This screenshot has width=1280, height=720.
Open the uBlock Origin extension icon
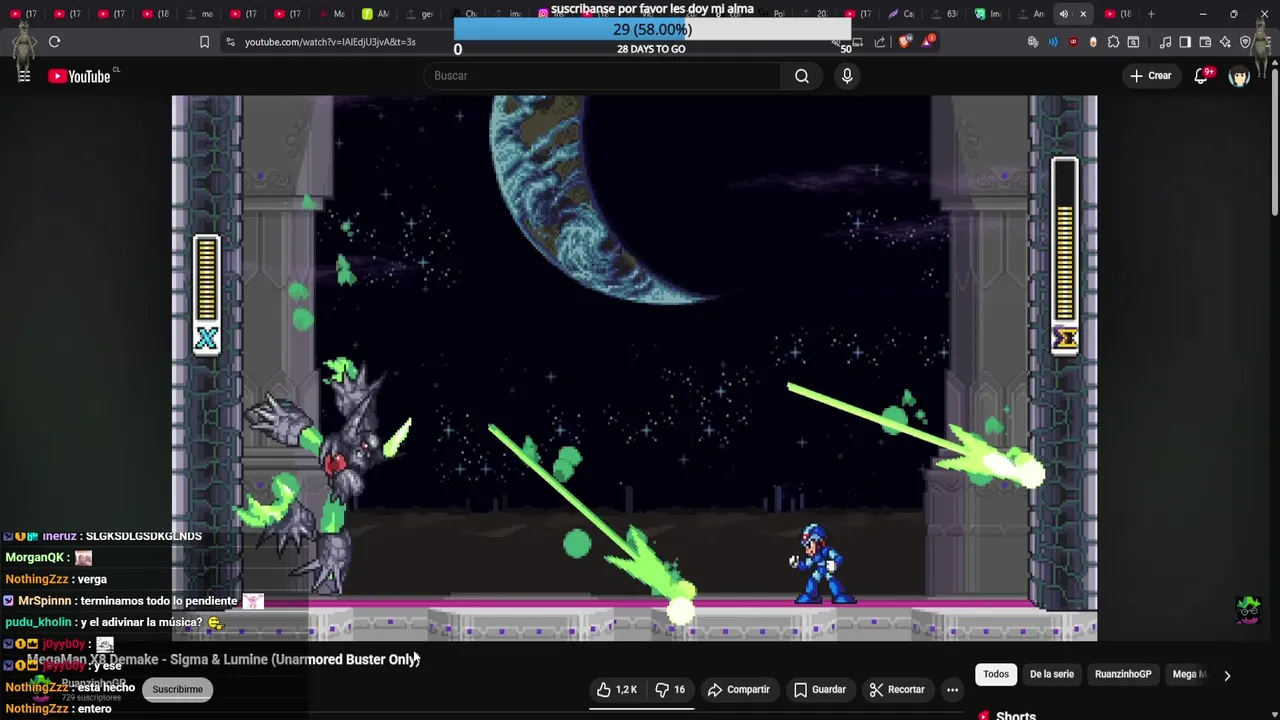[1073, 42]
